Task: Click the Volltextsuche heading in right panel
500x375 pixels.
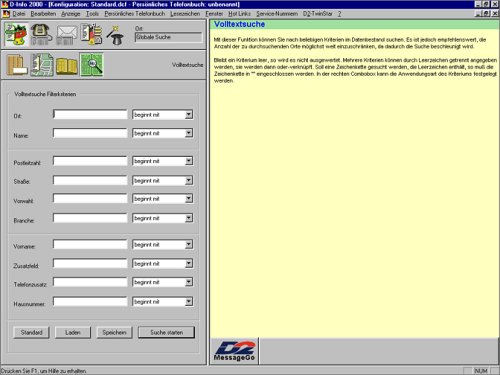Action: [239, 24]
